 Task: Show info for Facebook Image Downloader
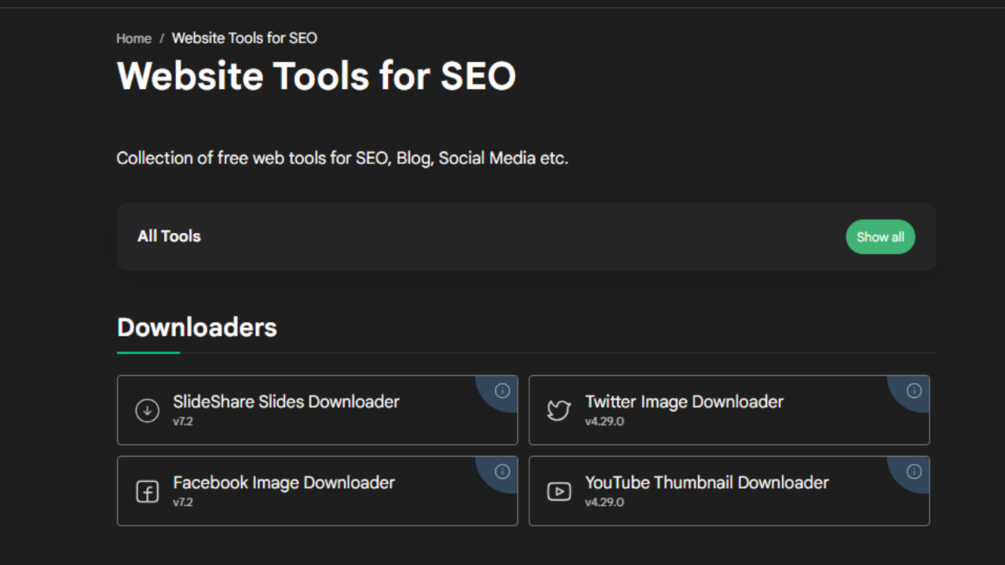502,472
